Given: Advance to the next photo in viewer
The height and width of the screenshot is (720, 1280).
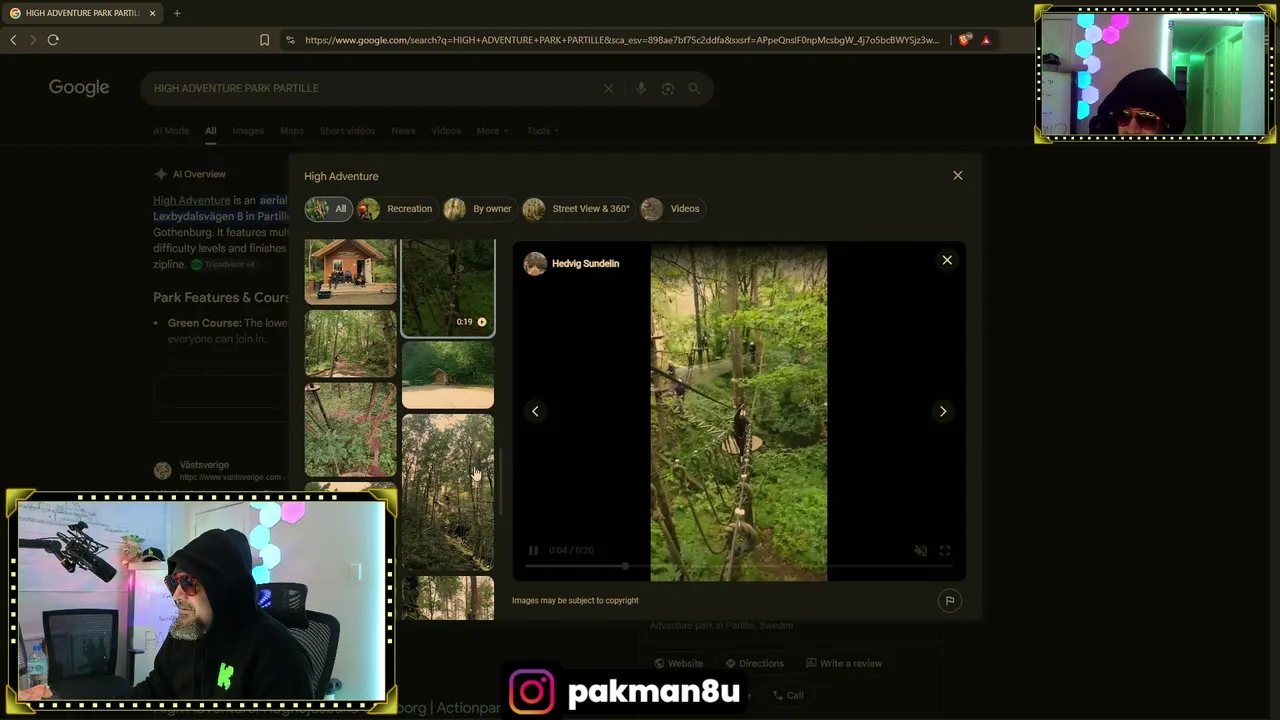Looking at the screenshot, I should pyautogui.click(x=943, y=411).
